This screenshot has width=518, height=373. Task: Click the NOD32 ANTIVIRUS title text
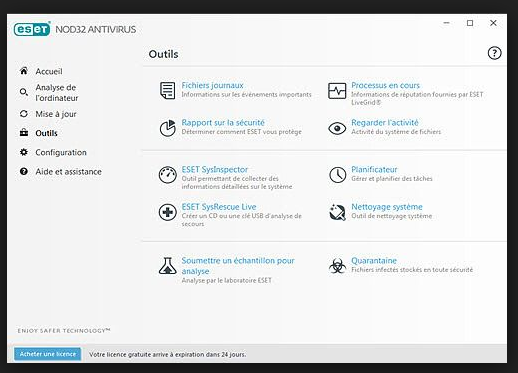(96, 29)
